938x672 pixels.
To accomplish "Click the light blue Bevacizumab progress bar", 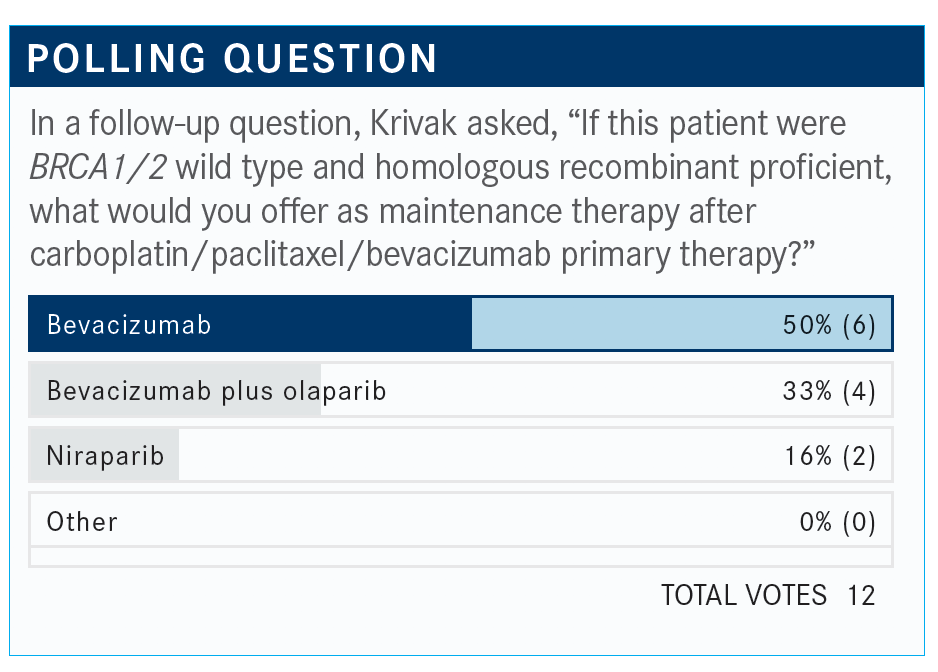I will point(681,324).
